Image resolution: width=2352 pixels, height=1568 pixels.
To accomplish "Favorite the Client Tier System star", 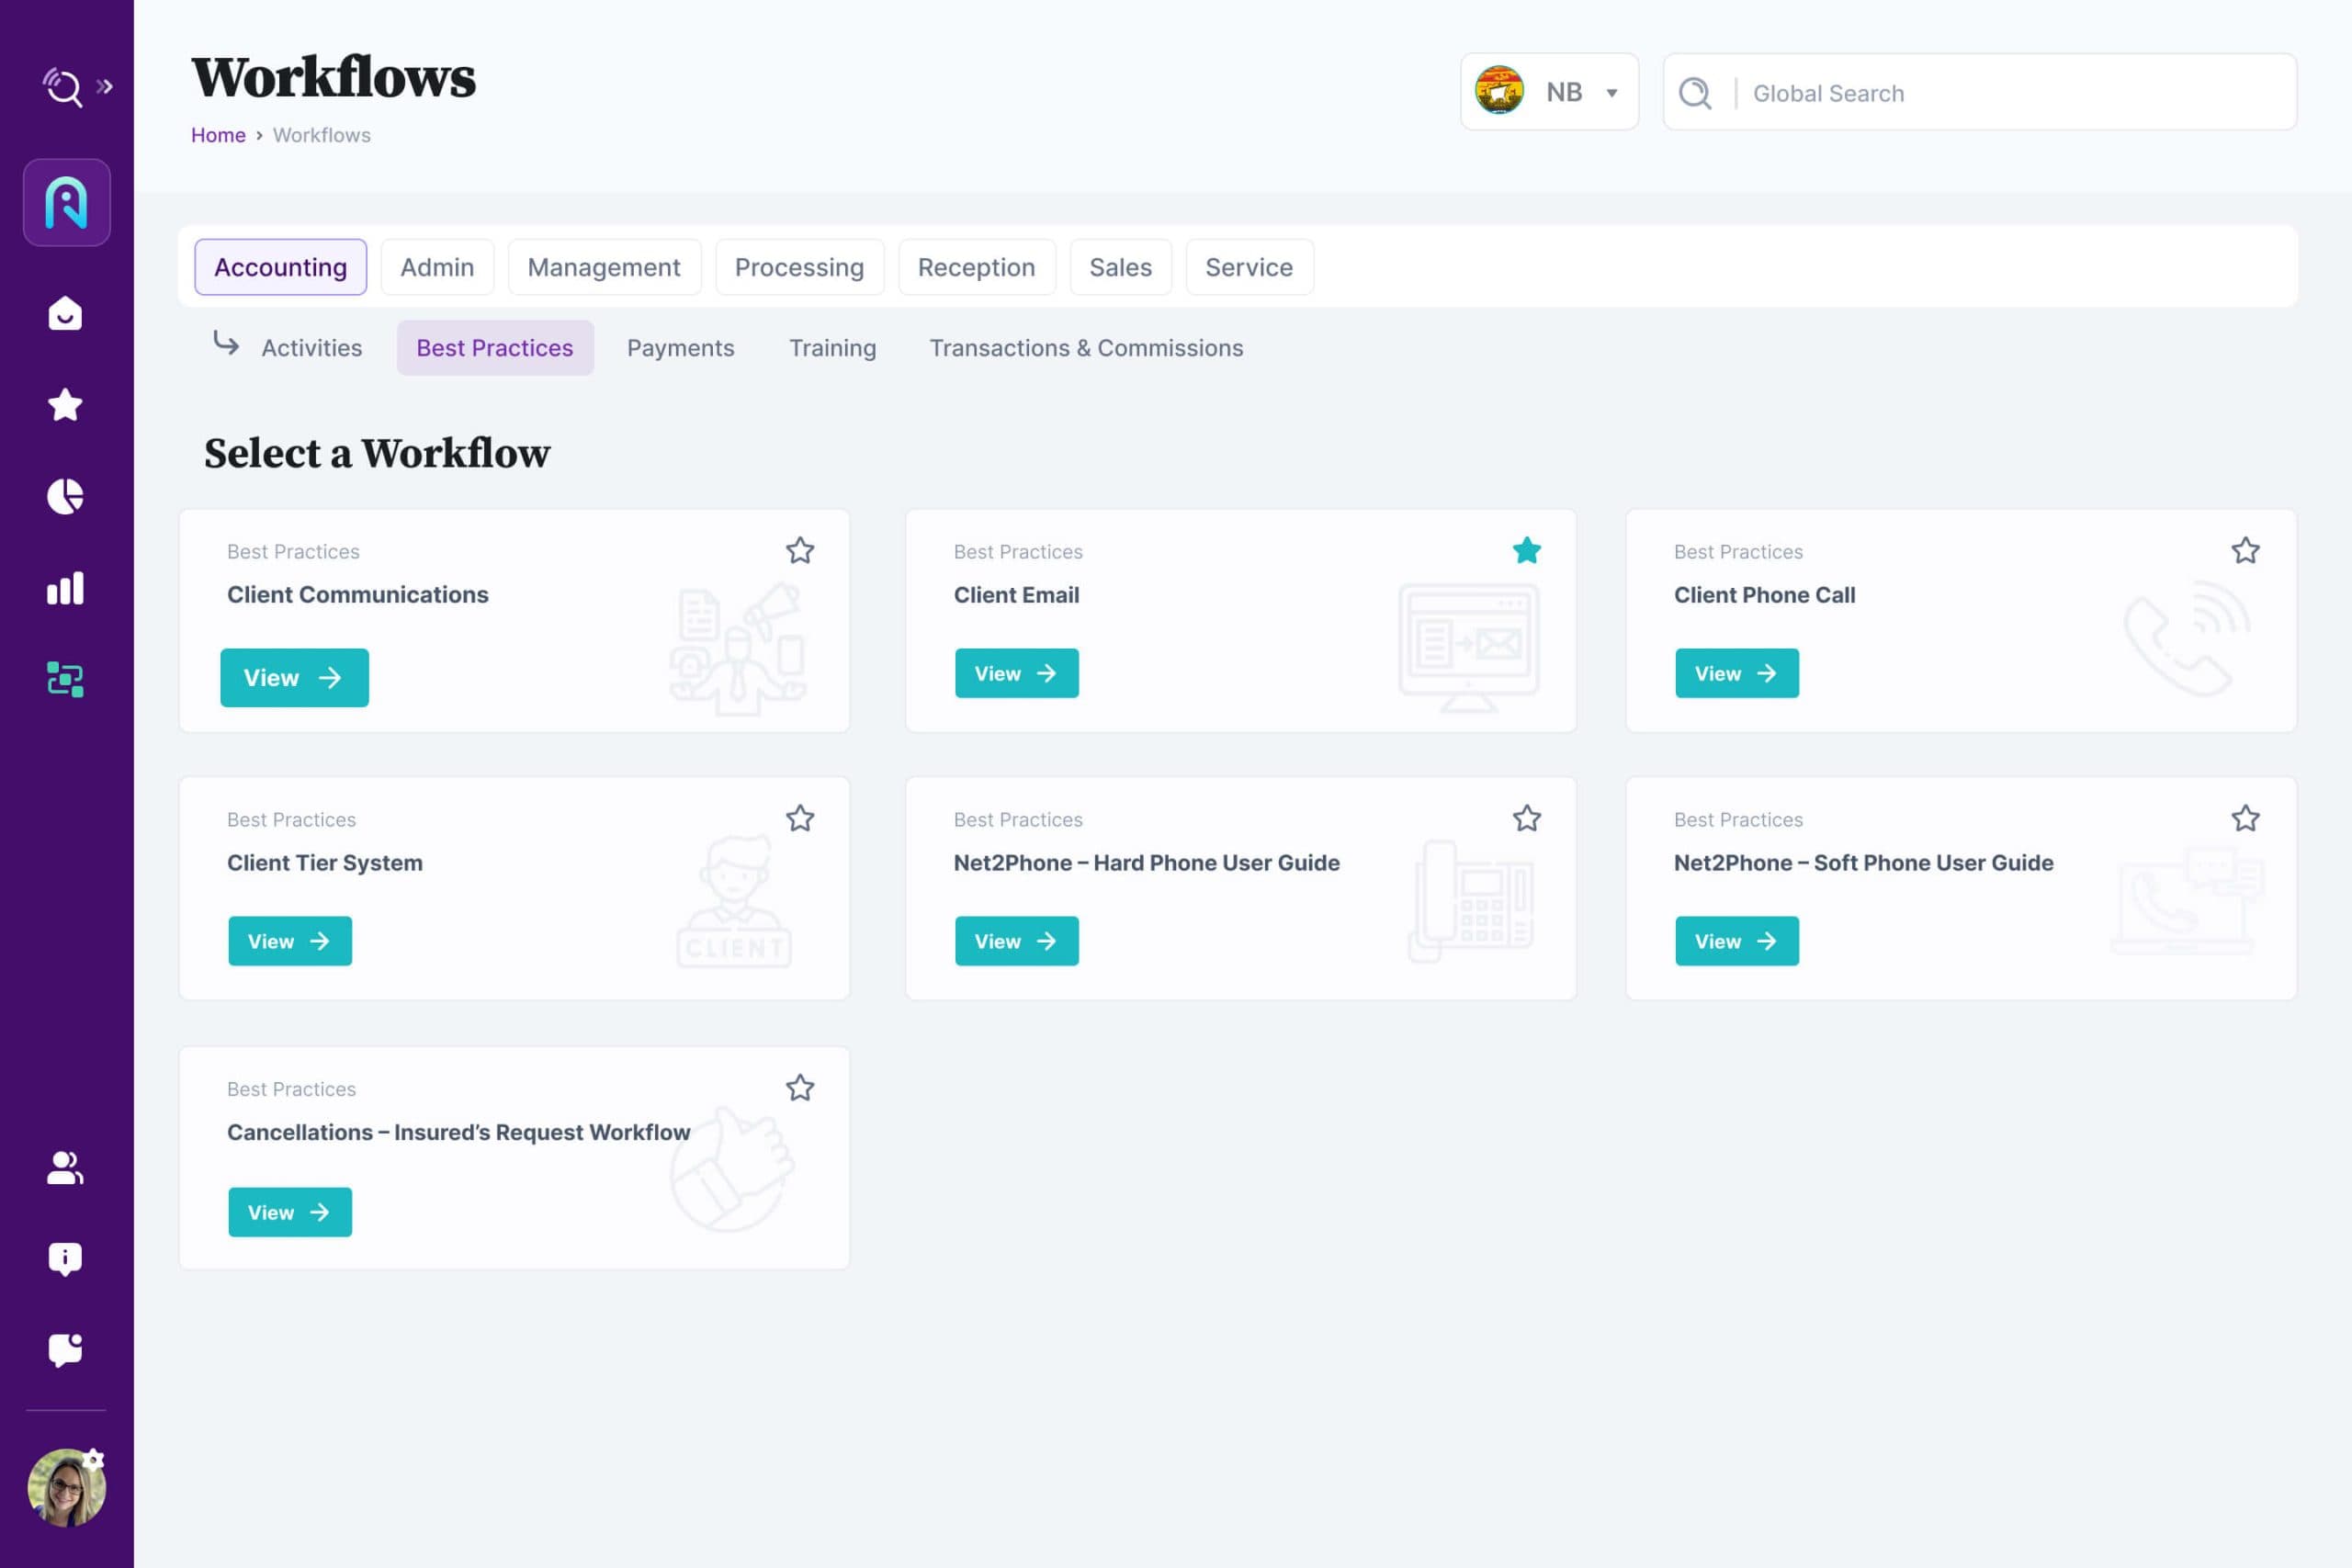I will pyautogui.click(x=799, y=819).
